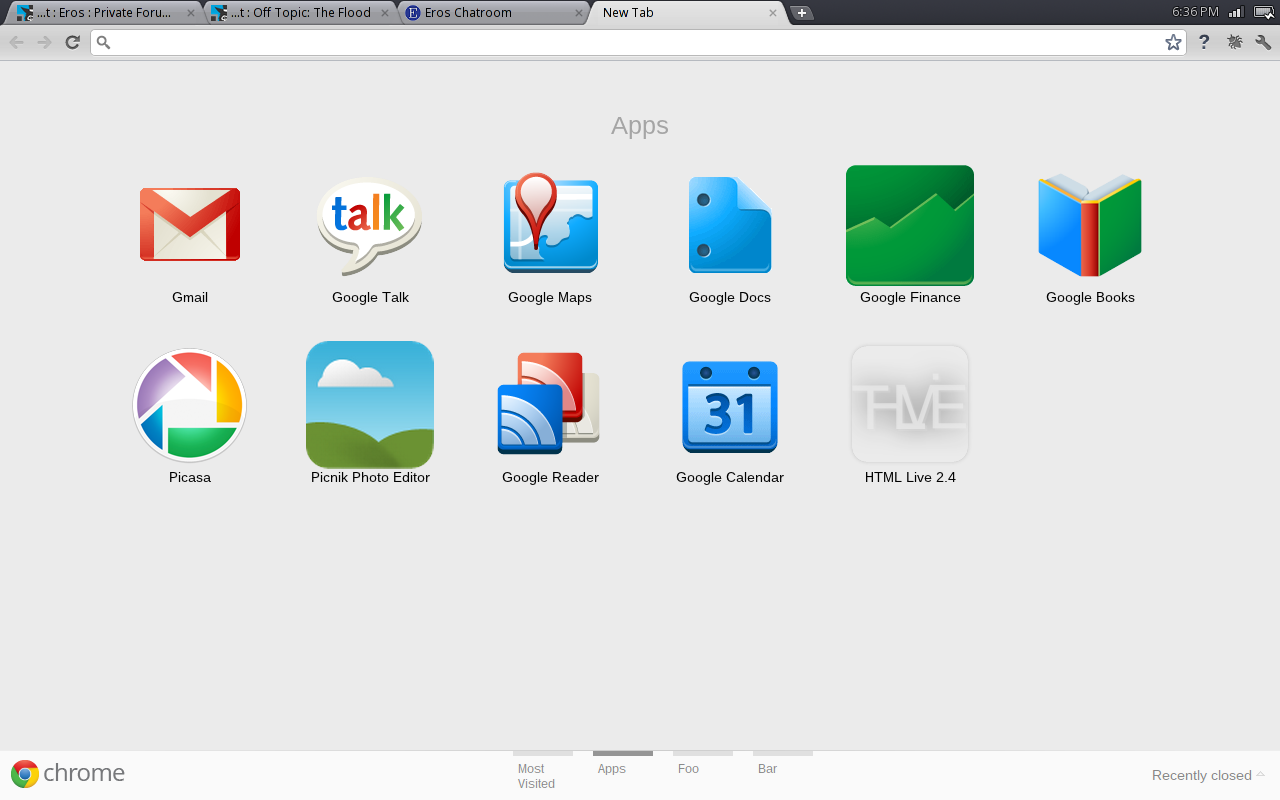Close the New Tab tab
Screen dimensions: 1280x800
click(772, 13)
